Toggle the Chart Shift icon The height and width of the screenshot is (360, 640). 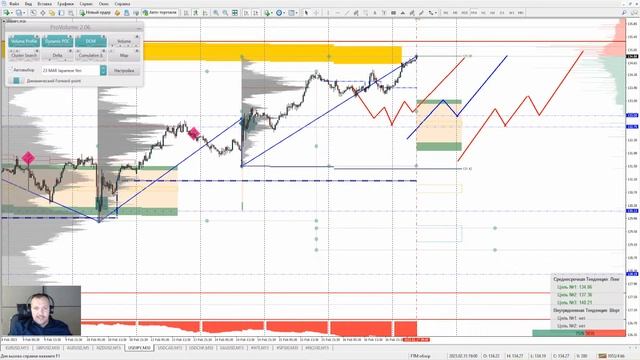(x=256, y=13)
